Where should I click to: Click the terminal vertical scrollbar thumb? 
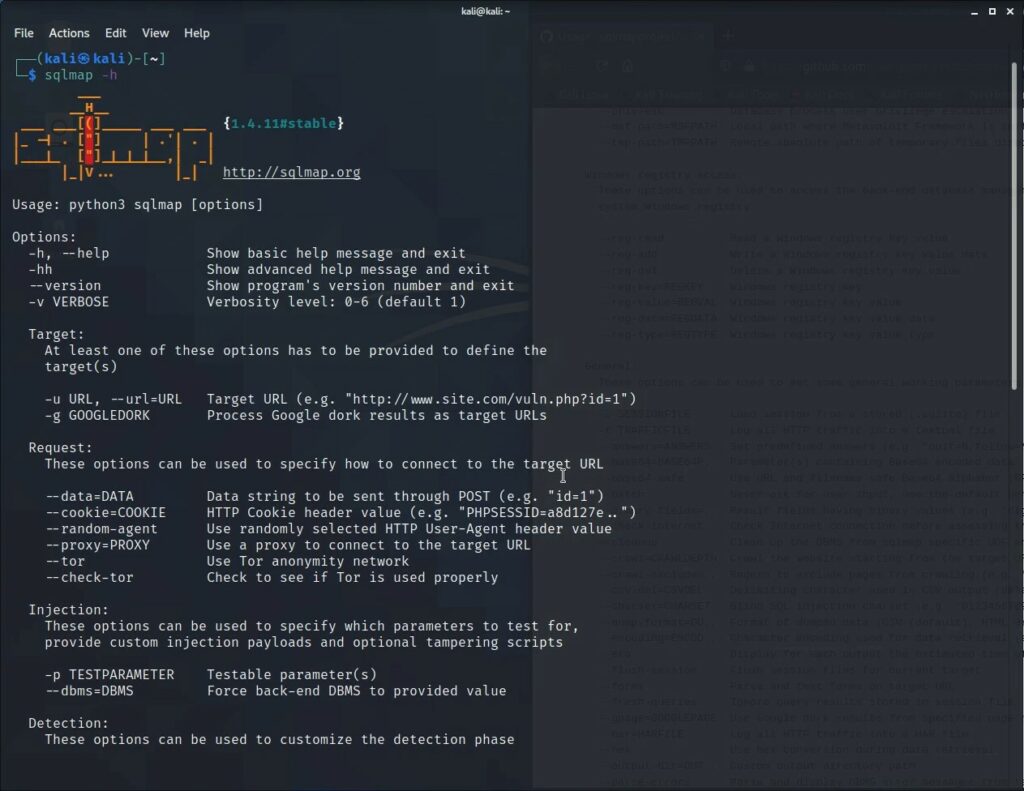point(1014,225)
